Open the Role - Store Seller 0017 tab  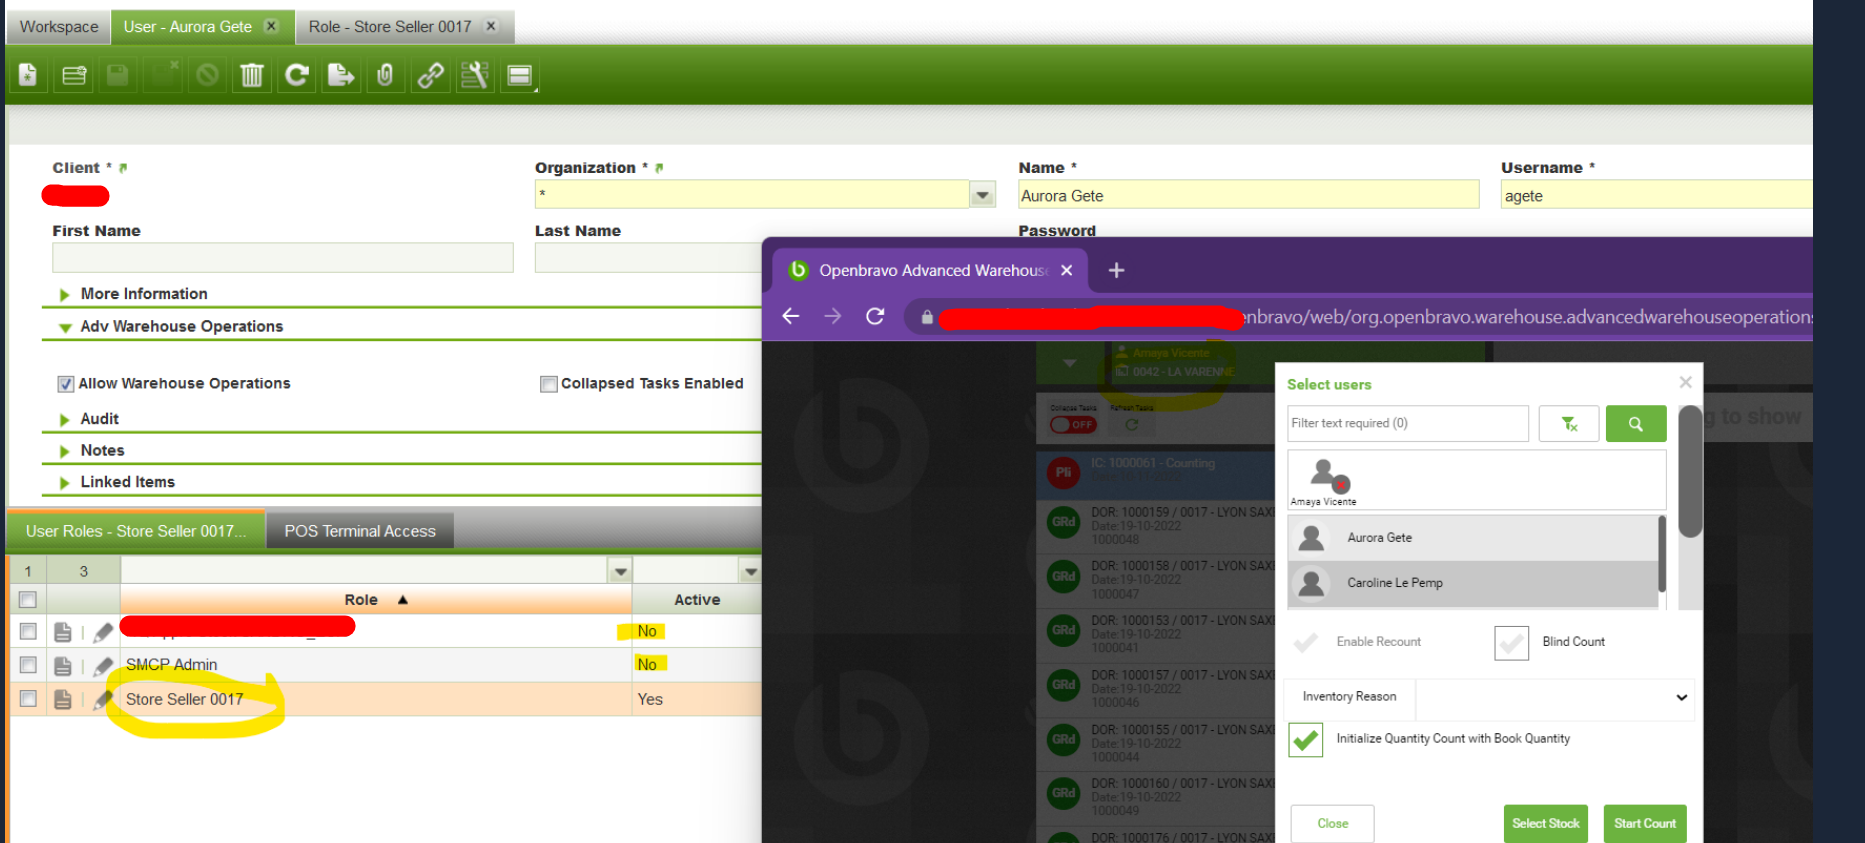(x=404, y=27)
